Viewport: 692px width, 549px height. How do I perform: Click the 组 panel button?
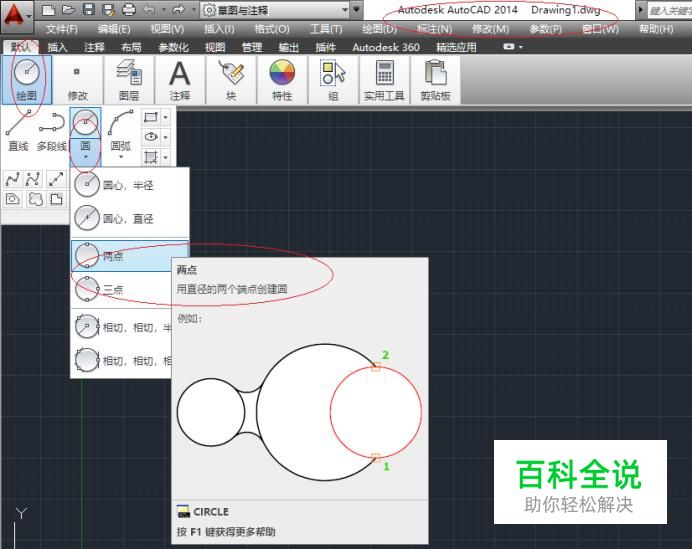(x=333, y=80)
